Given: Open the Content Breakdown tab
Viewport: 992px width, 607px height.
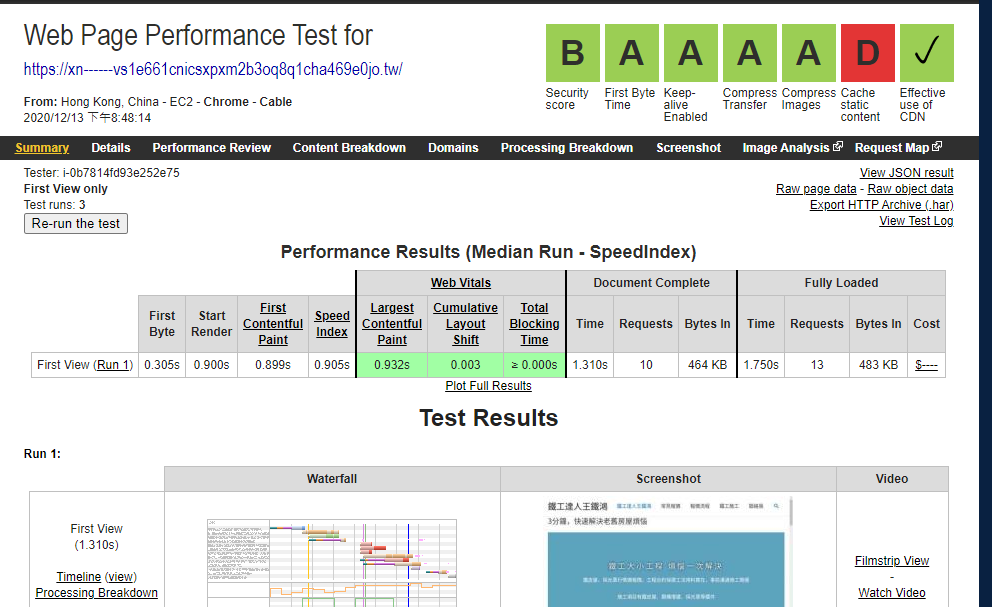Looking at the screenshot, I should (x=349, y=148).
